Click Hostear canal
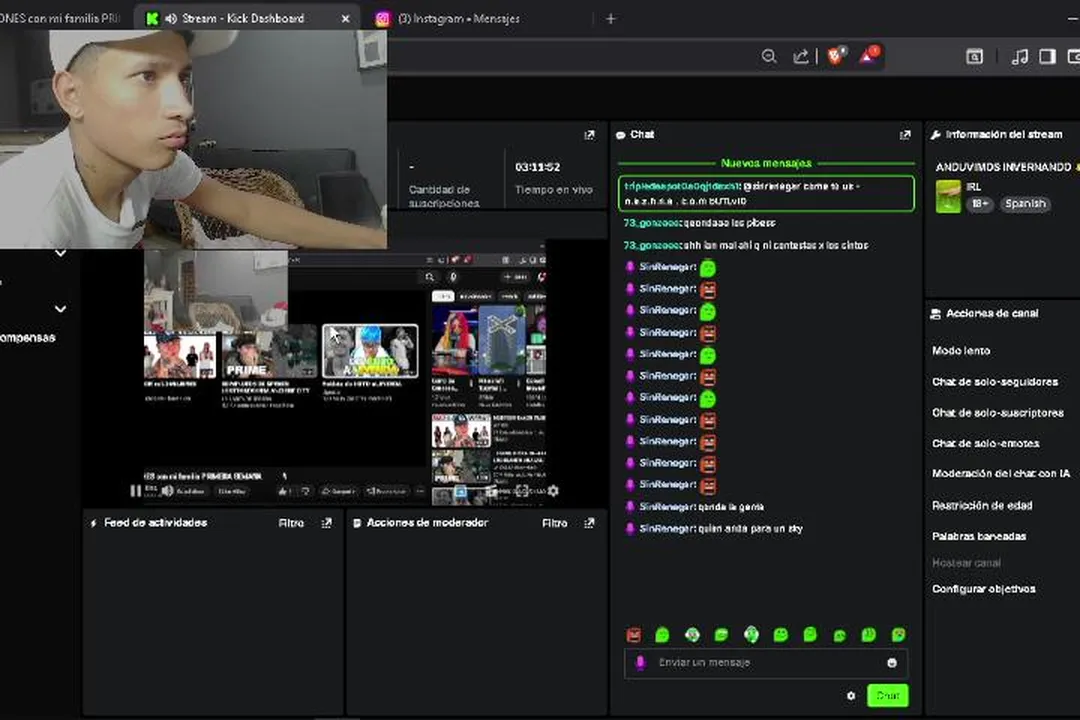 (x=966, y=563)
